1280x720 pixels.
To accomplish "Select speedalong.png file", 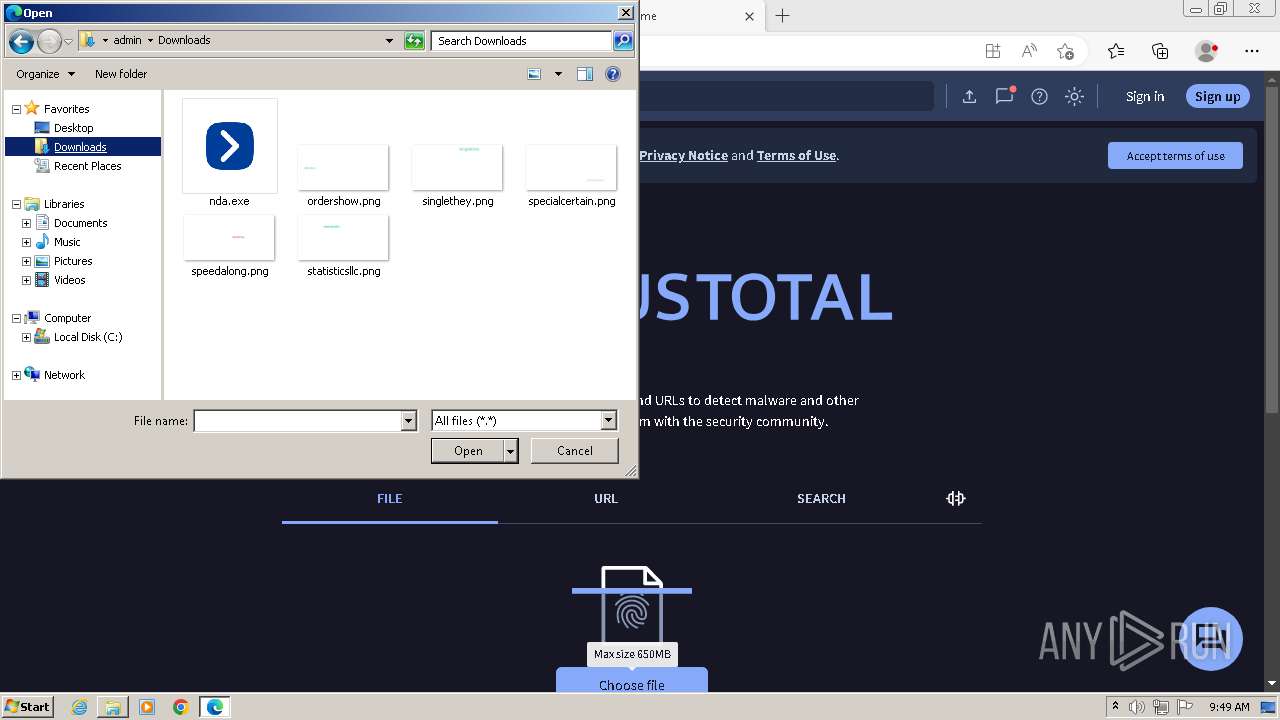I will pyautogui.click(x=229, y=237).
